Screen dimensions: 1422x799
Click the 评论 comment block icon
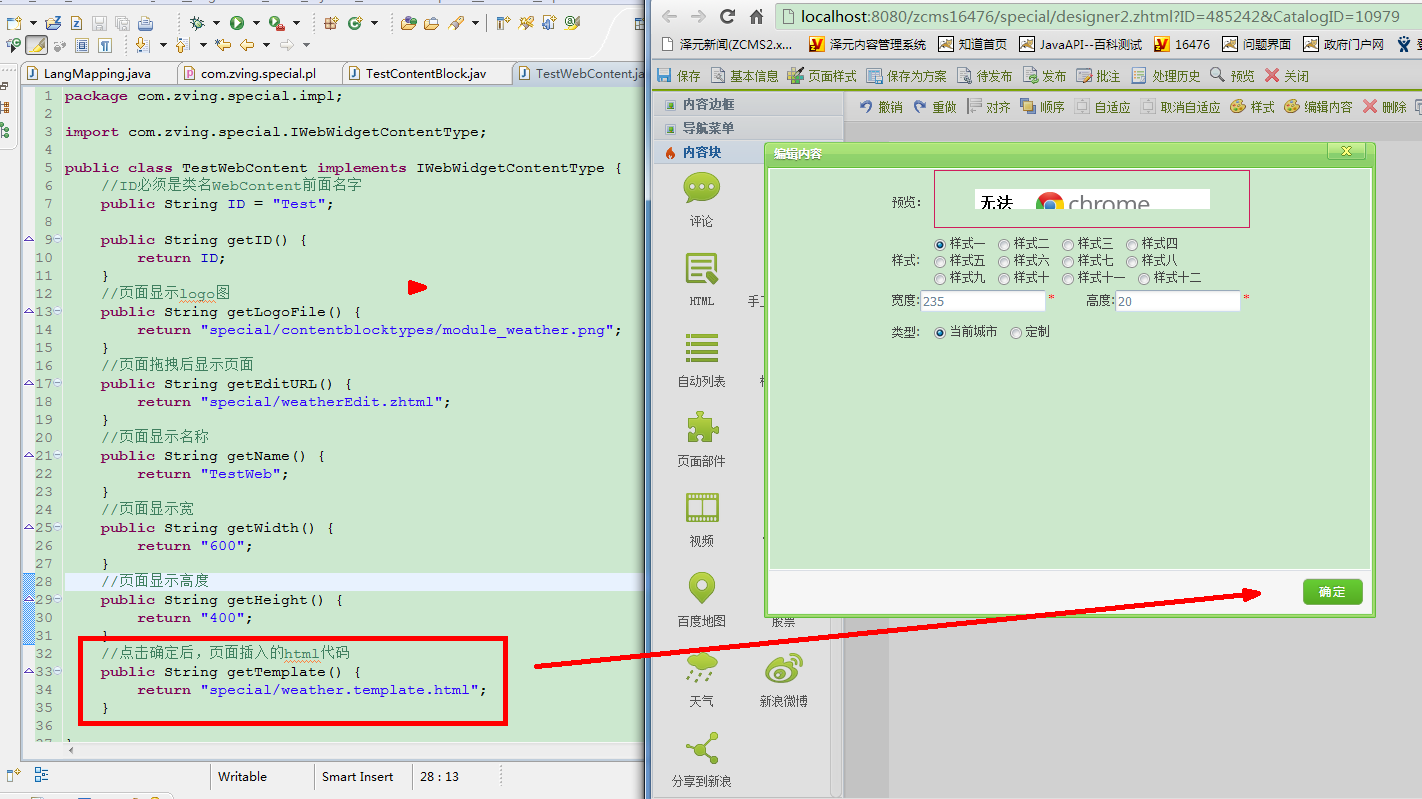click(701, 189)
